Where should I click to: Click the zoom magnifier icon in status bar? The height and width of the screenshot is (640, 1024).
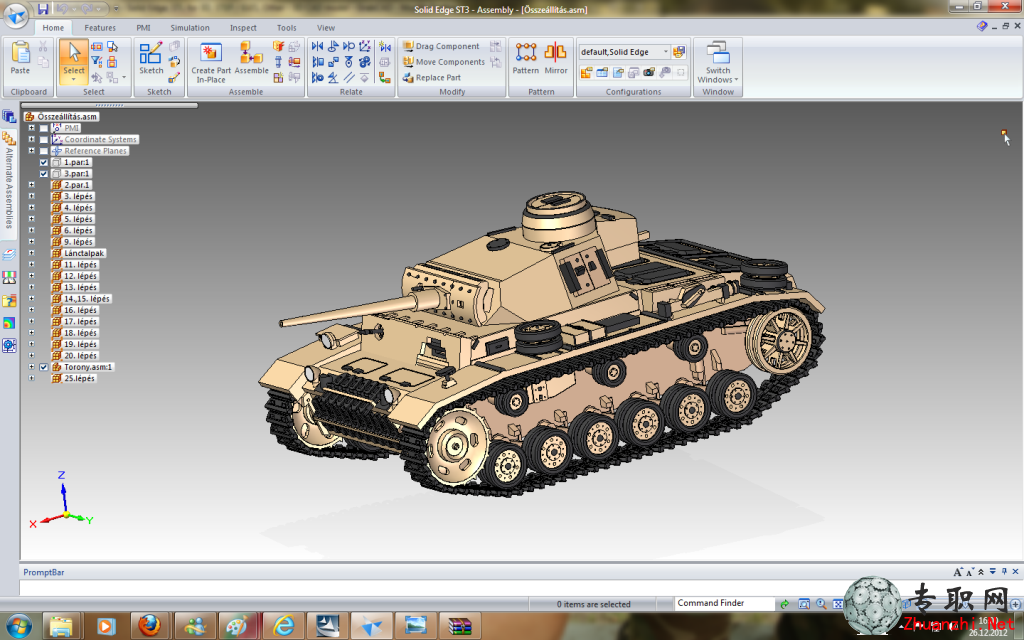(x=821, y=604)
